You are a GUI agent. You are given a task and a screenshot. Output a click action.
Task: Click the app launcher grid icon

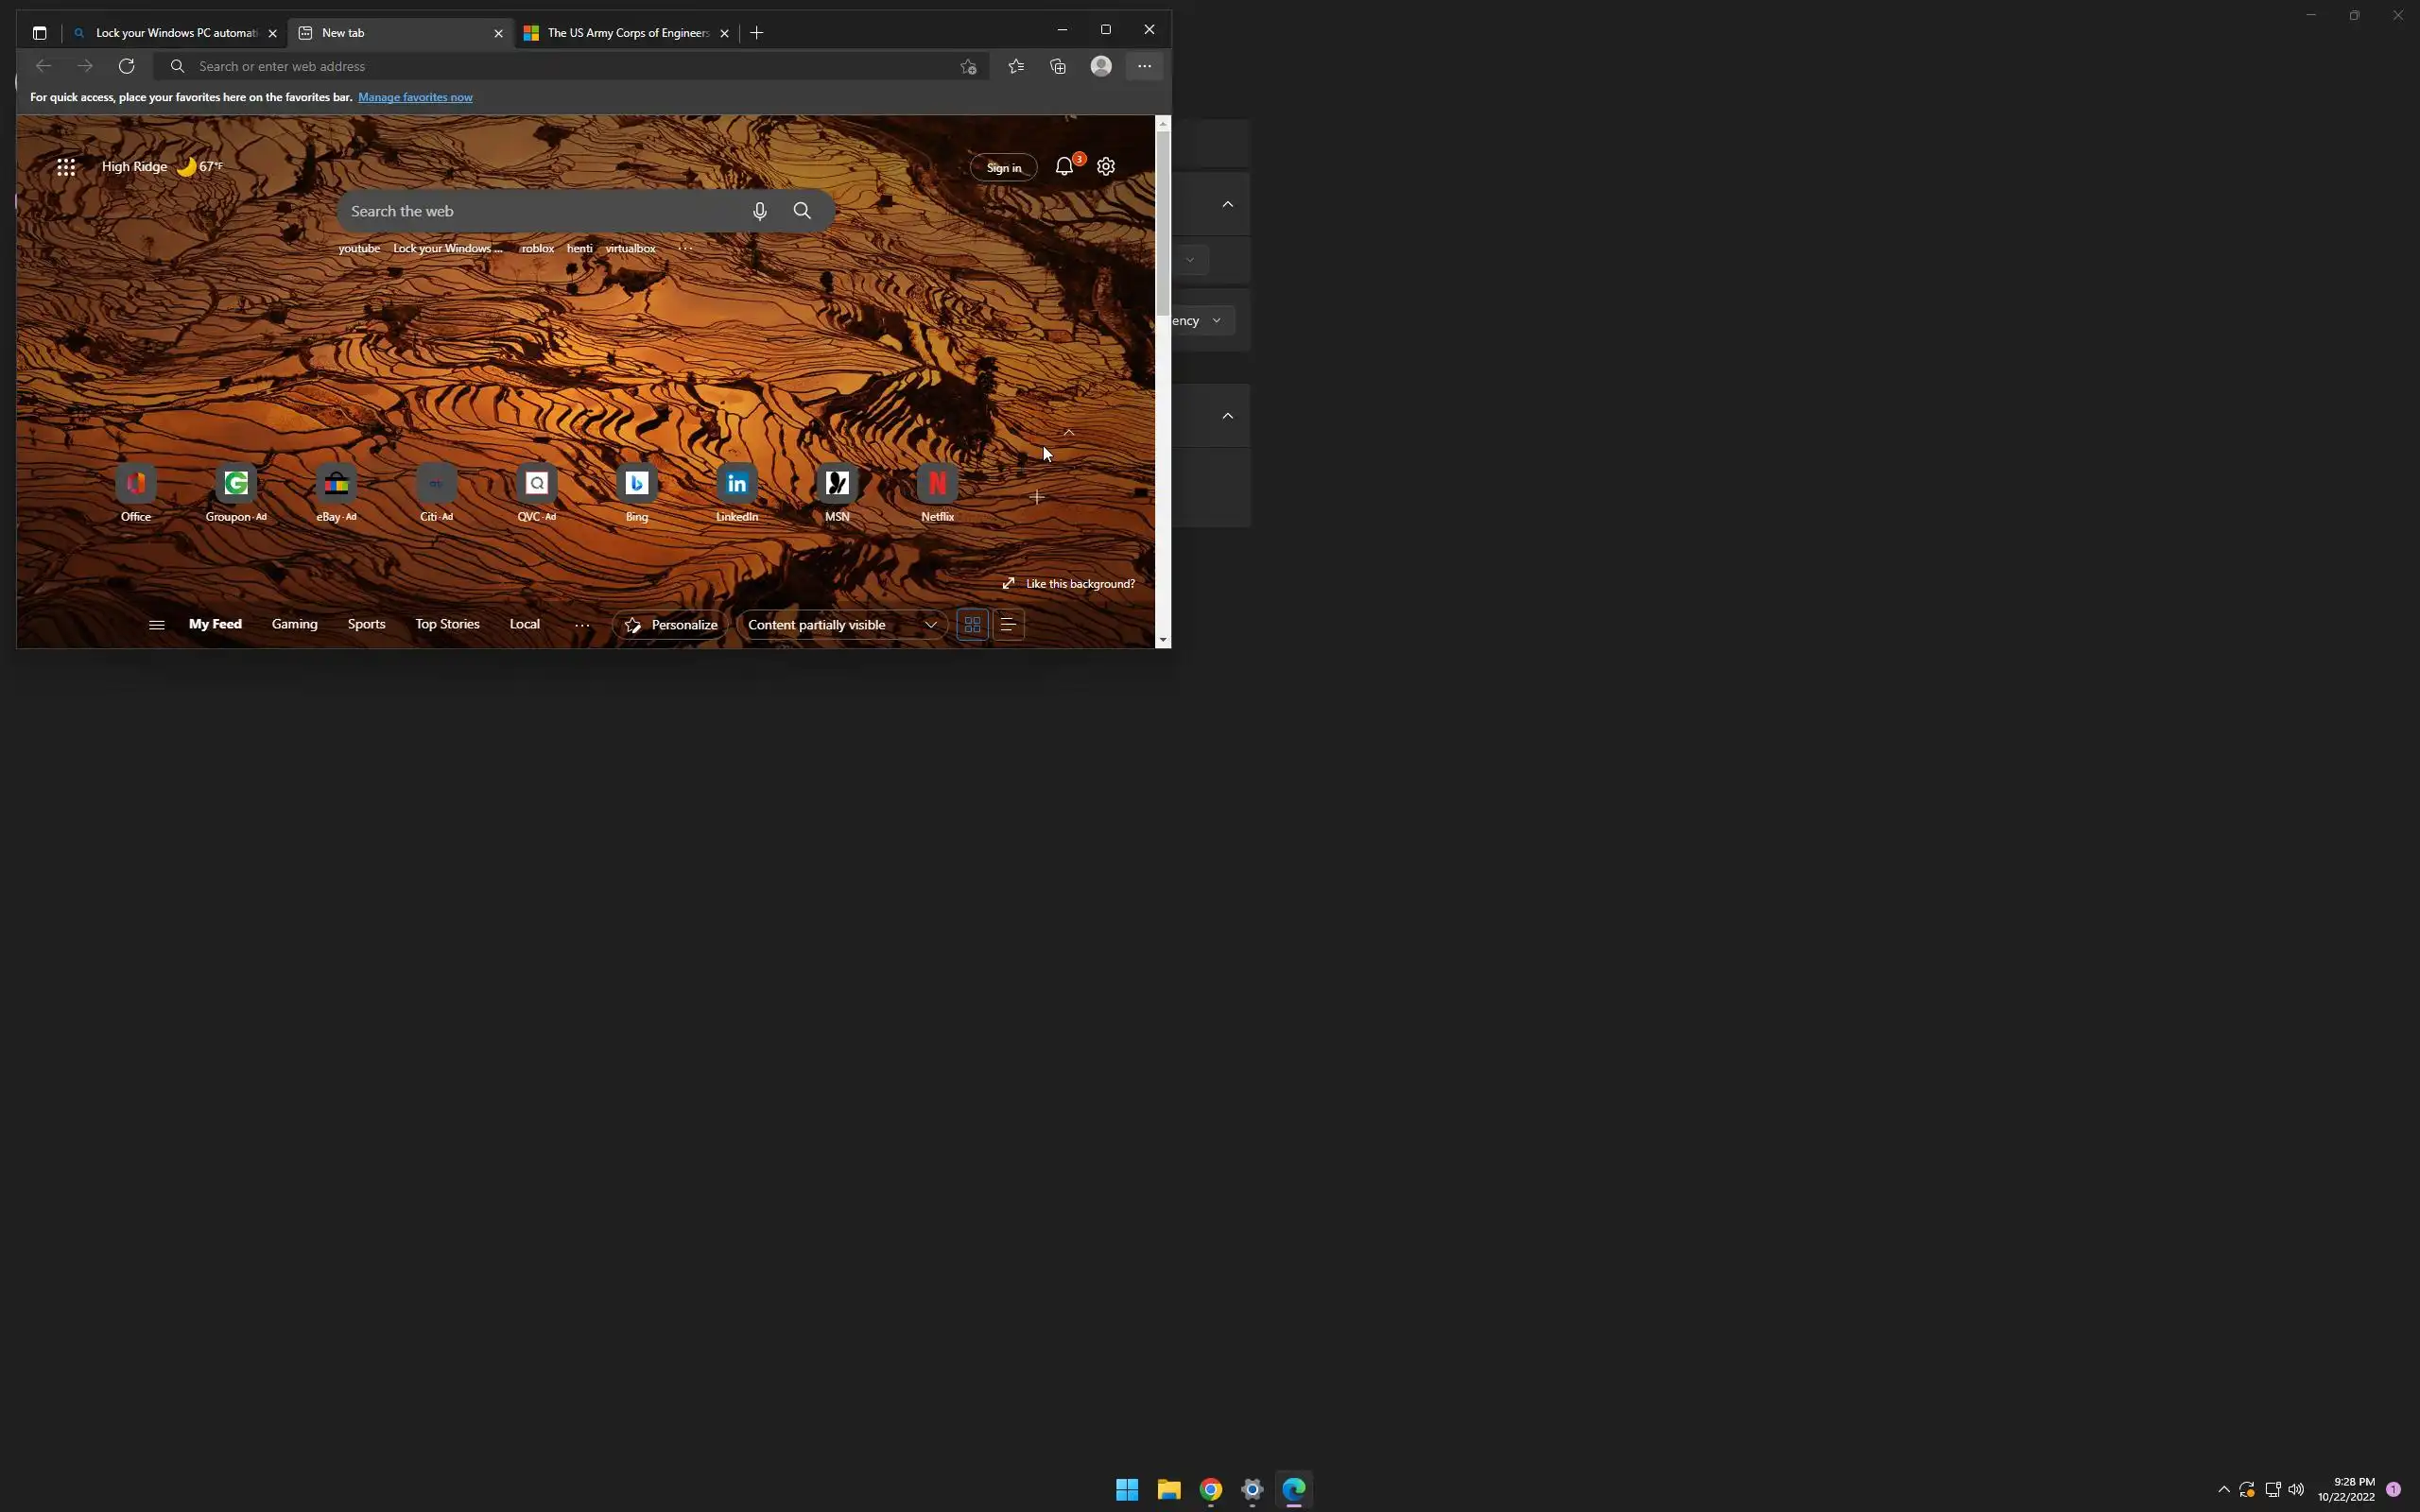coord(66,167)
